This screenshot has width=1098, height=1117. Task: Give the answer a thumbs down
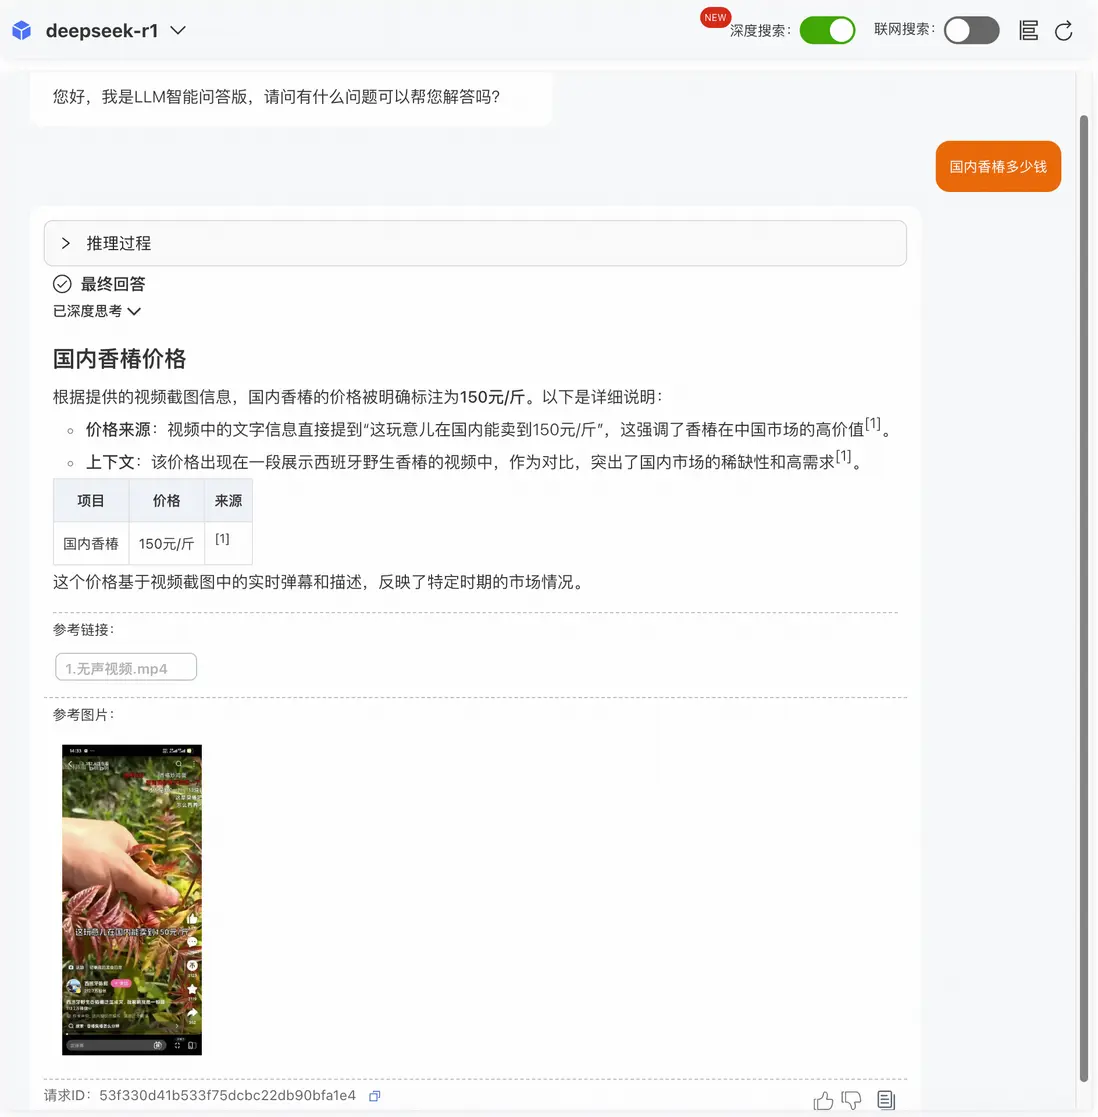(851, 1101)
